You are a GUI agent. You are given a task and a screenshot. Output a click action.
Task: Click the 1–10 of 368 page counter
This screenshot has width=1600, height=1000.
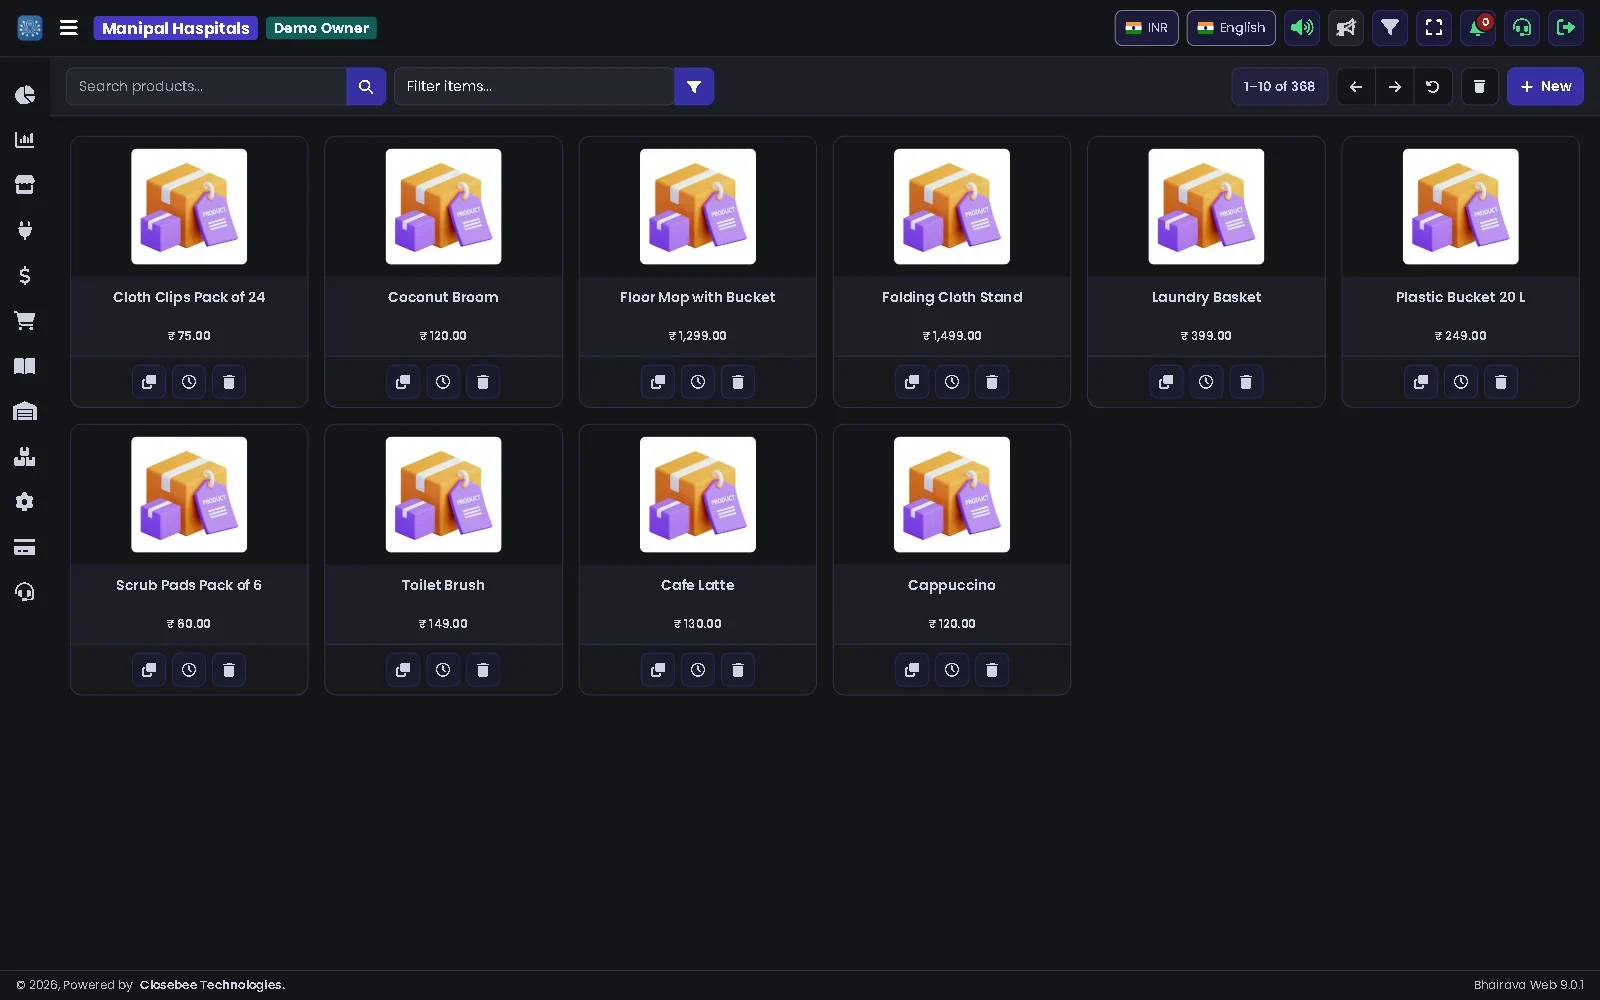pos(1280,87)
